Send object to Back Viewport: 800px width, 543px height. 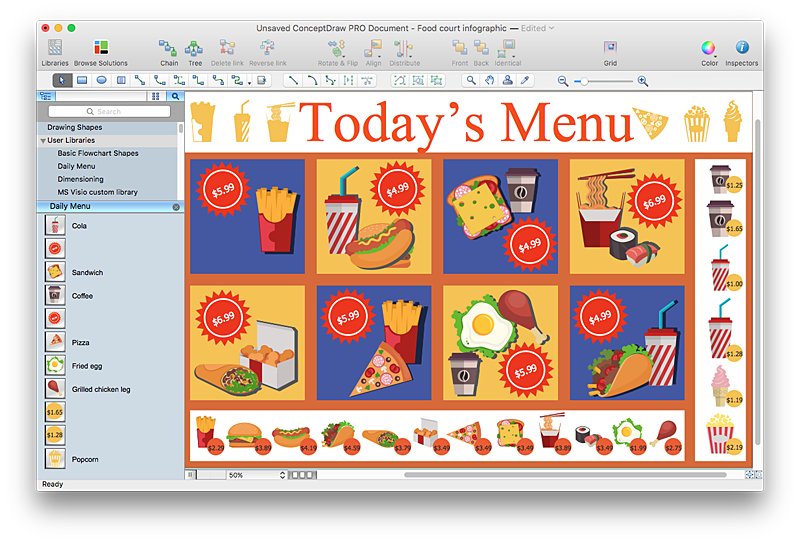481,53
